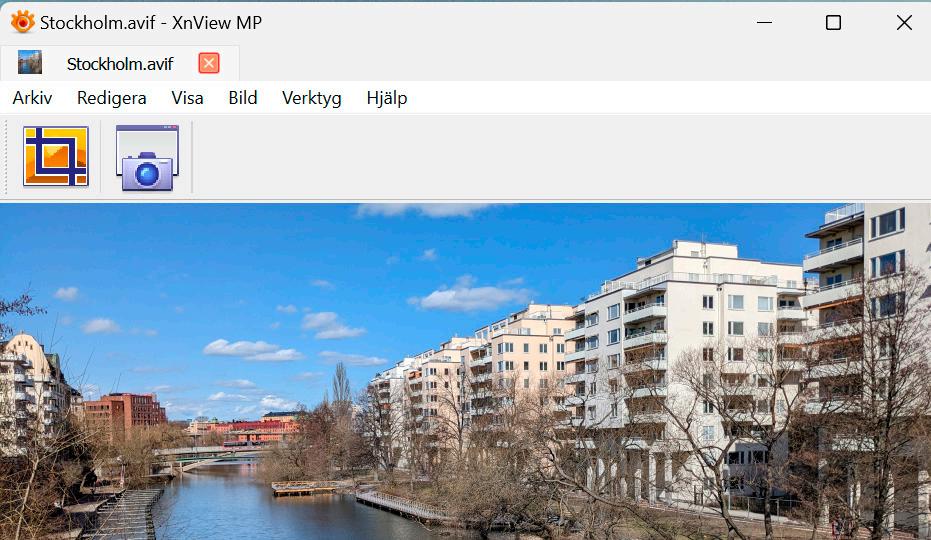Image resolution: width=931 pixels, height=540 pixels.
Task: Click the large white cloud in the photo
Action: click(471, 296)
